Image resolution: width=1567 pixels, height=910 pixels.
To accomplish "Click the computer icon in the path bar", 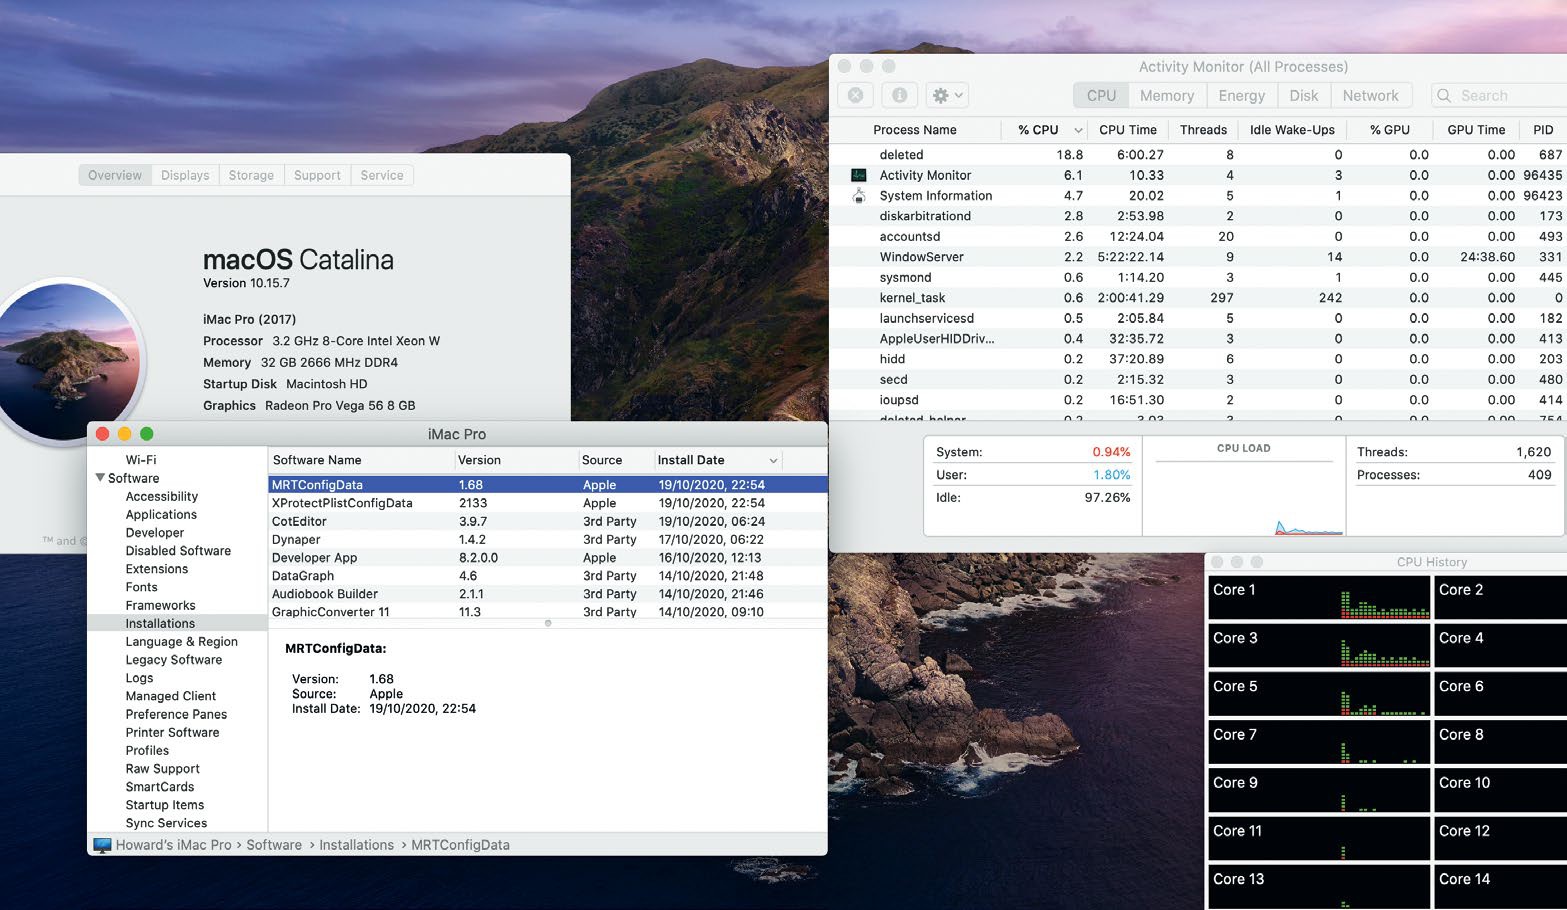I will [102, 845].
